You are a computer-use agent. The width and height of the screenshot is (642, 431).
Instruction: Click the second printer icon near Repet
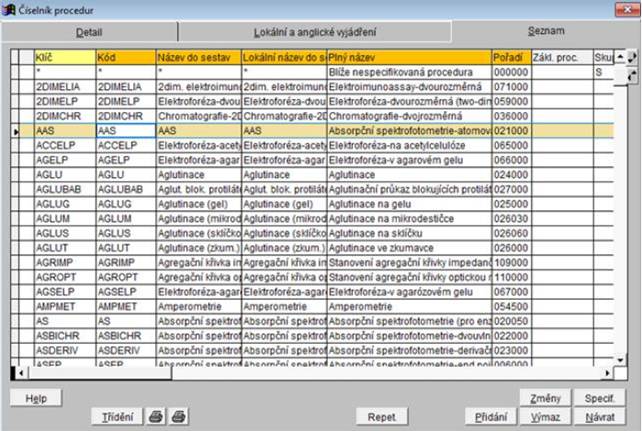(x=178, y=415)
